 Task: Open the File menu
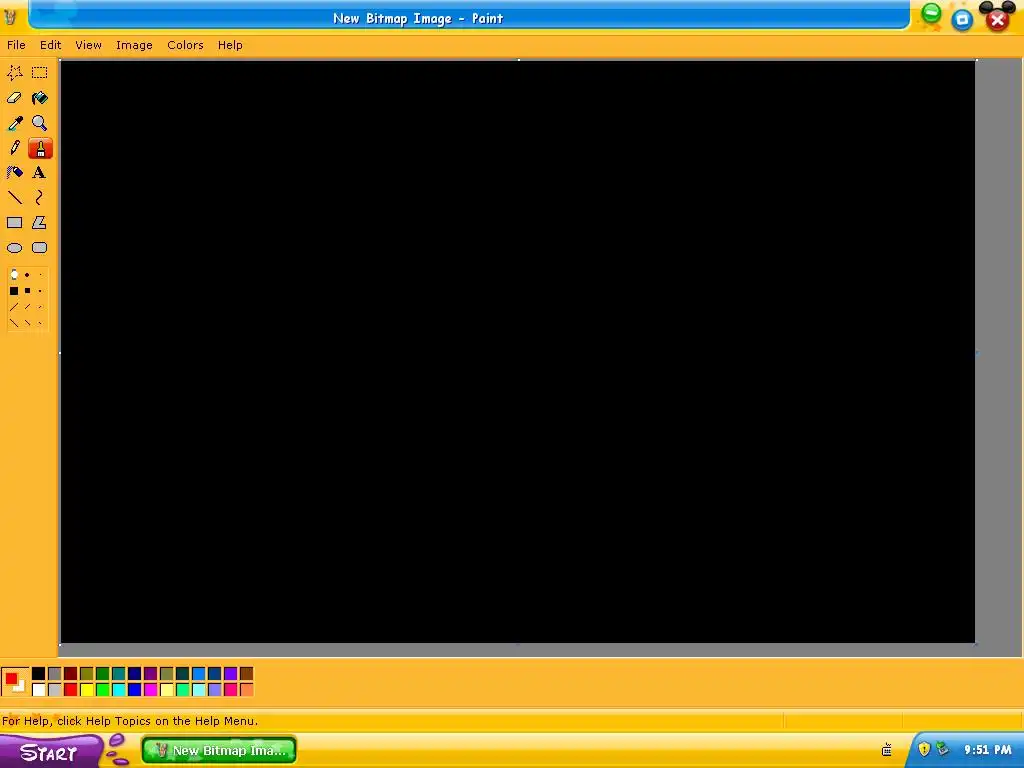pyautogui.click(x=16, y=45)
